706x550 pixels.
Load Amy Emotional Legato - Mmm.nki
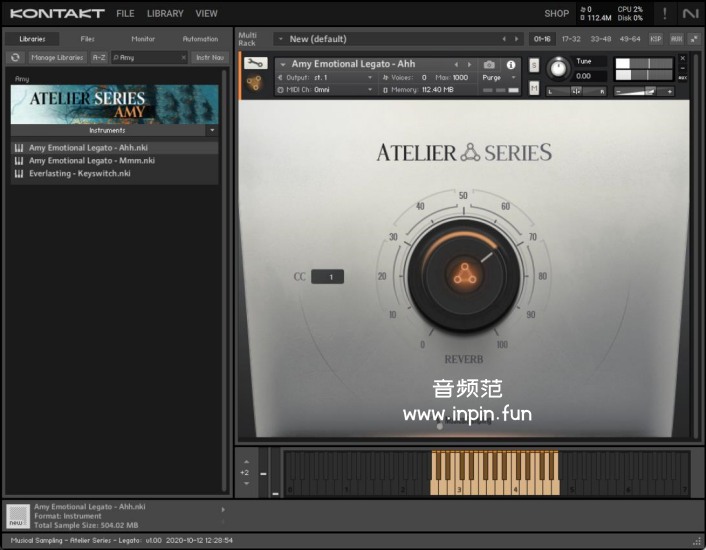pos(114,161)
